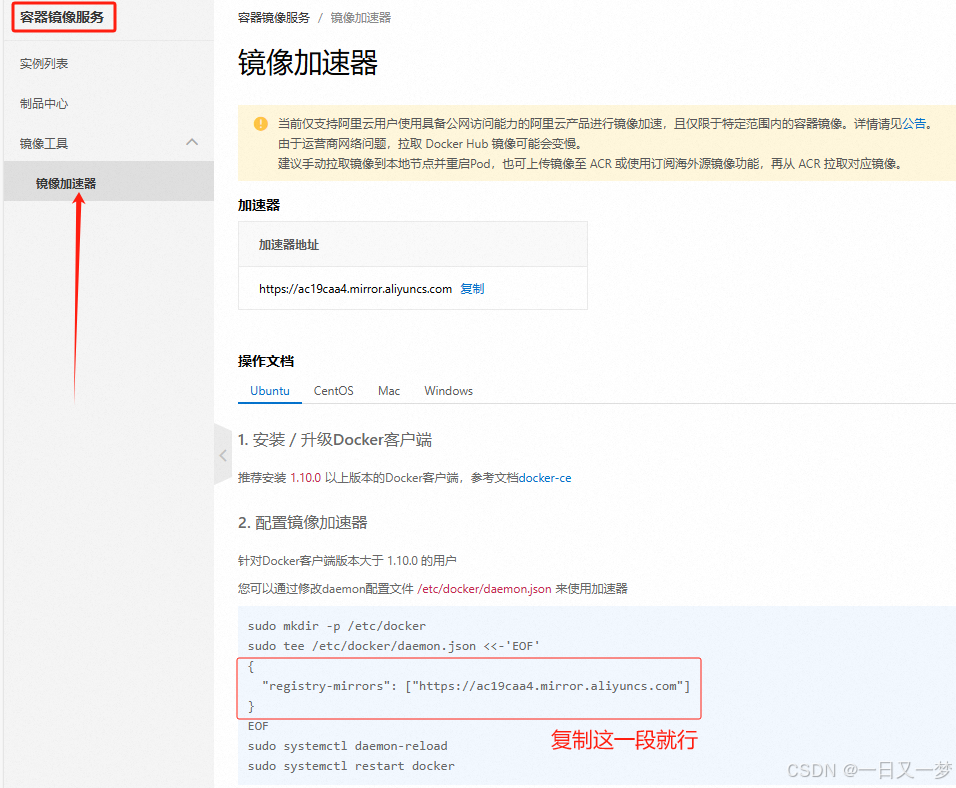956x788 pixels.
Task: Click the 'sudo tee /etc/docker/daemon.json' code line
Action: click(x=394, y=646)
